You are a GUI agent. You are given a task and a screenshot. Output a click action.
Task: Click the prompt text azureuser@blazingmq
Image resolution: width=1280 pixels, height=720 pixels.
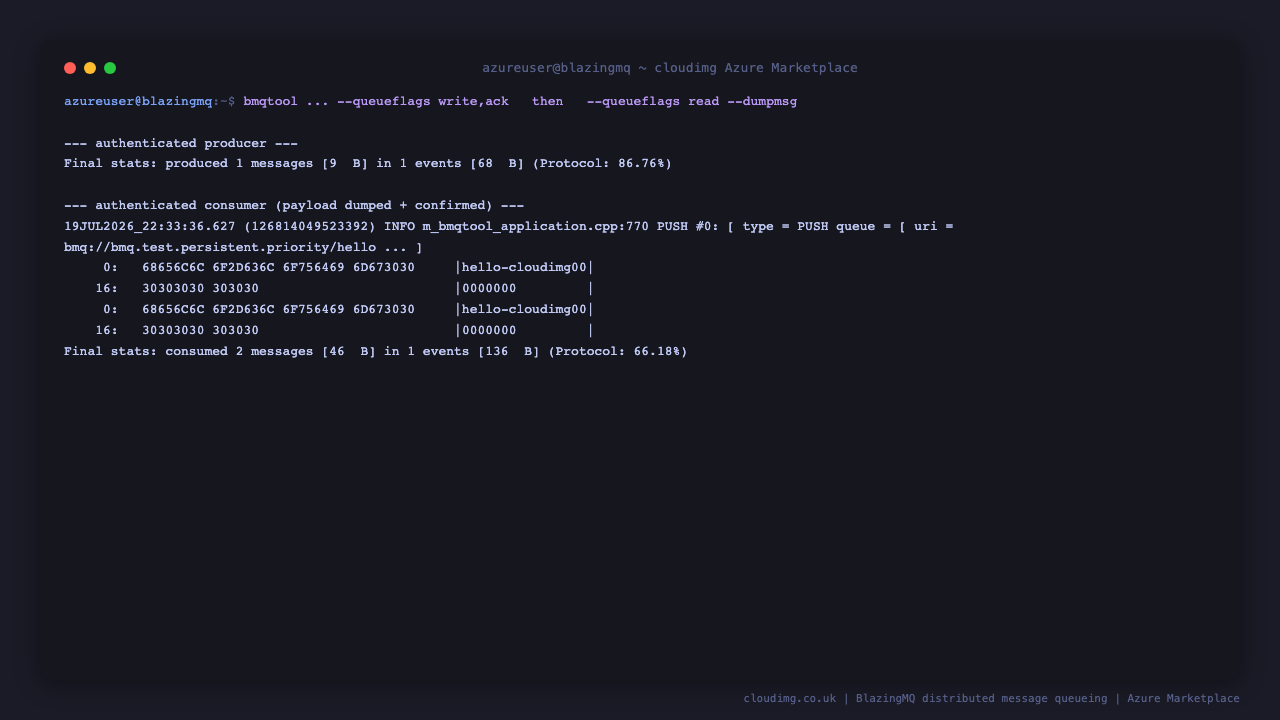click(138, 102)
